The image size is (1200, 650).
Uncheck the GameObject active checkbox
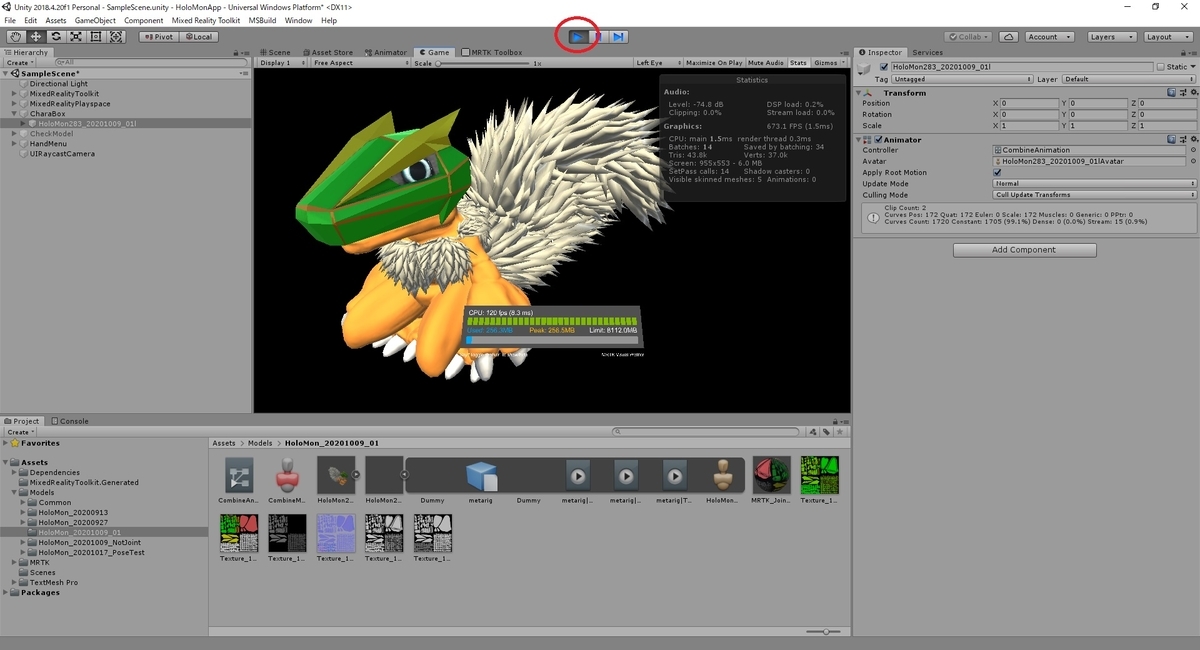pyautogui.click(x=883, y=67)
